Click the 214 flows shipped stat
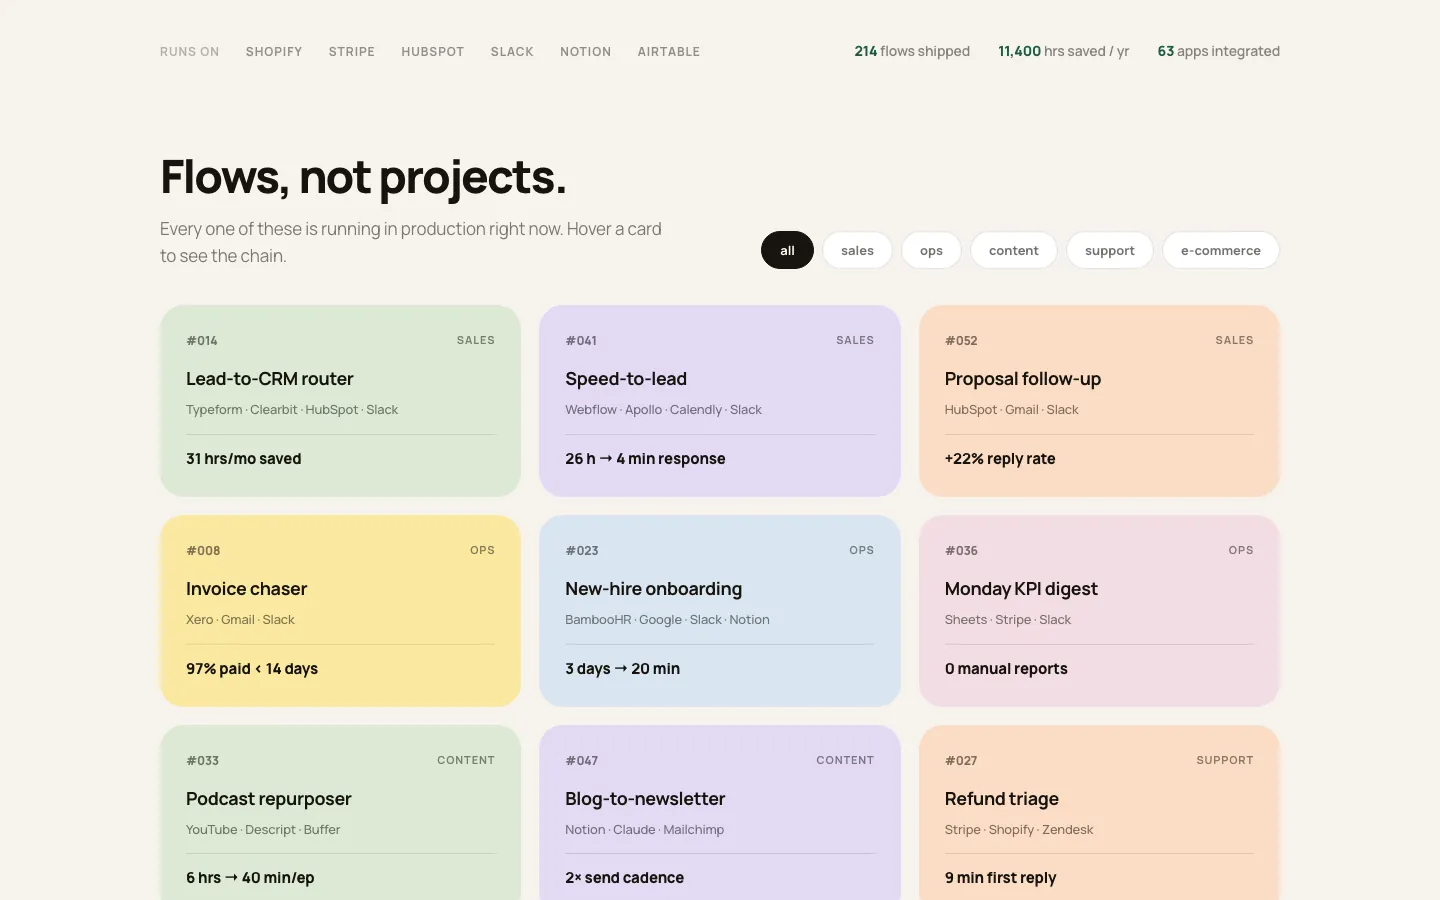 point(912,51)
